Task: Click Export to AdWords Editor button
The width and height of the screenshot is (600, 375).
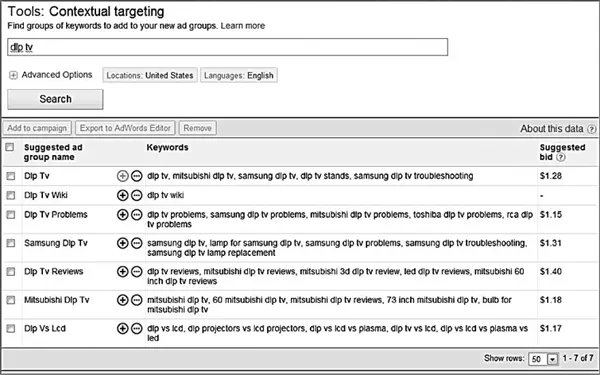Action: (125, 128)
